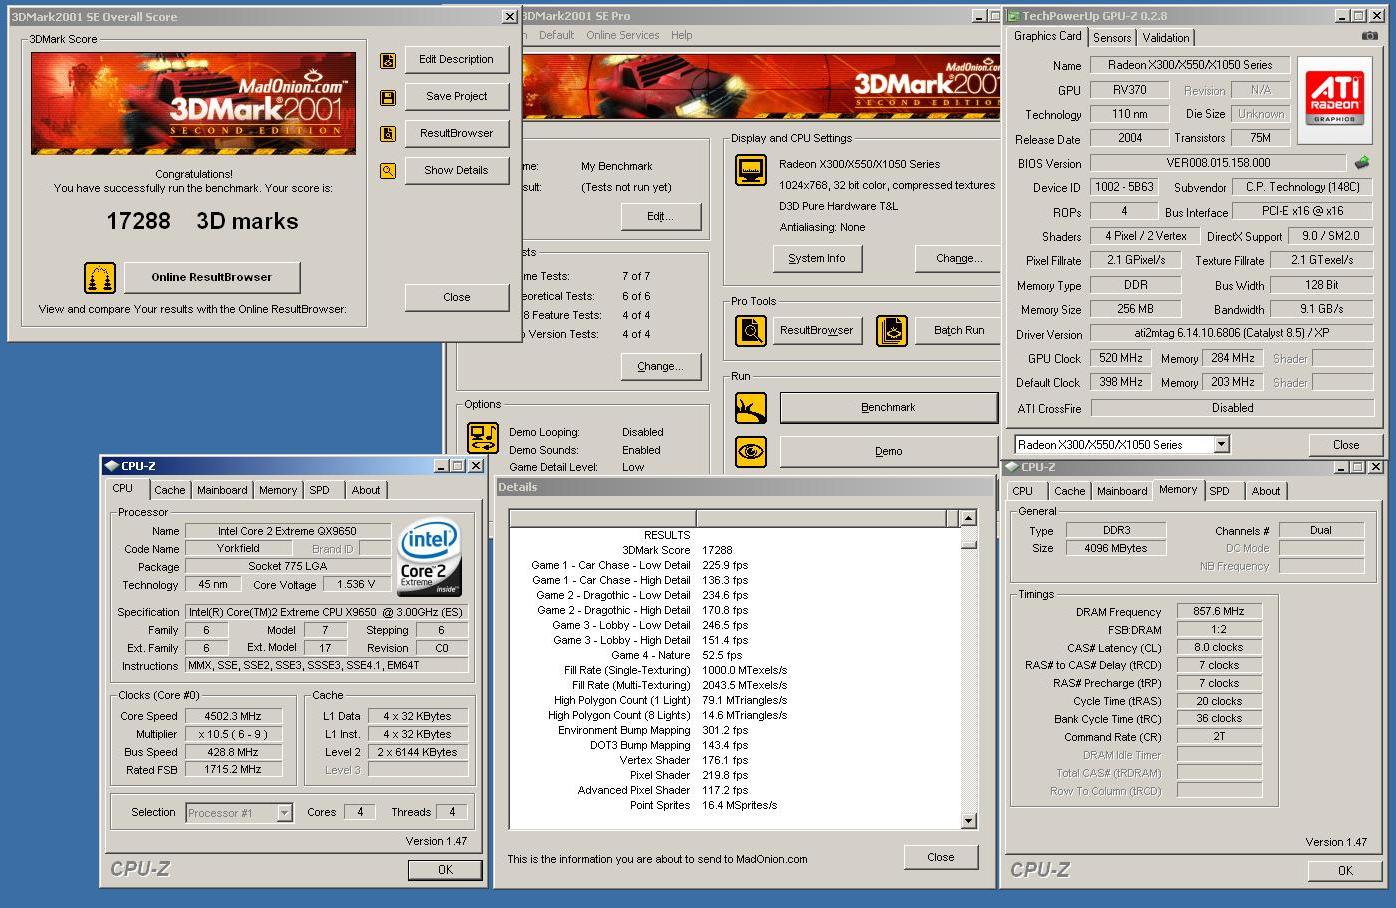Switch to the Validation tab in GPU-Z

click(x=1166, y=38)
